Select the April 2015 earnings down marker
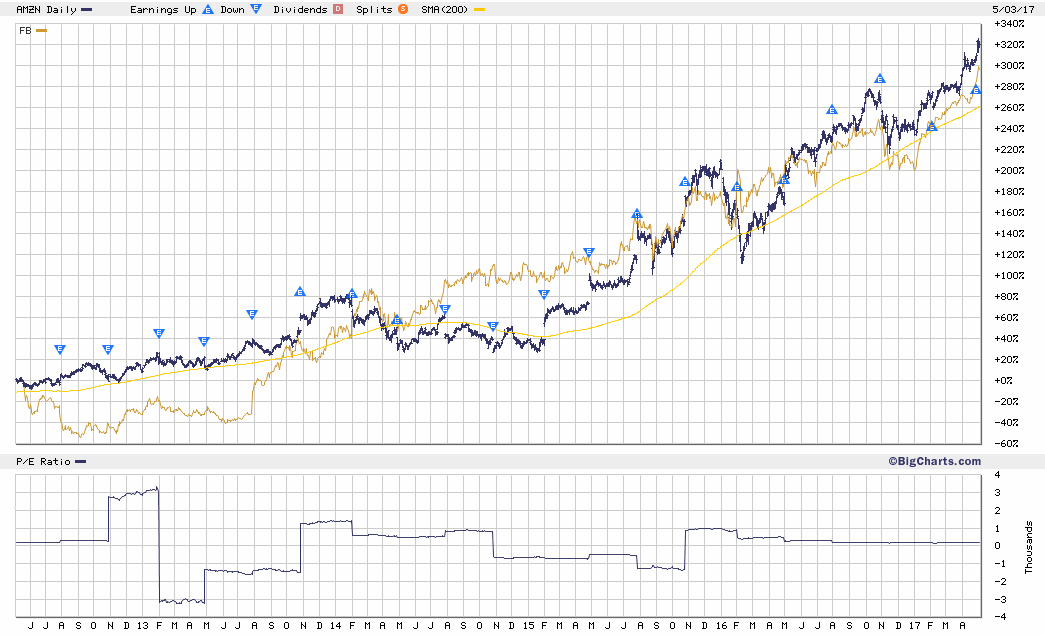 588,252
